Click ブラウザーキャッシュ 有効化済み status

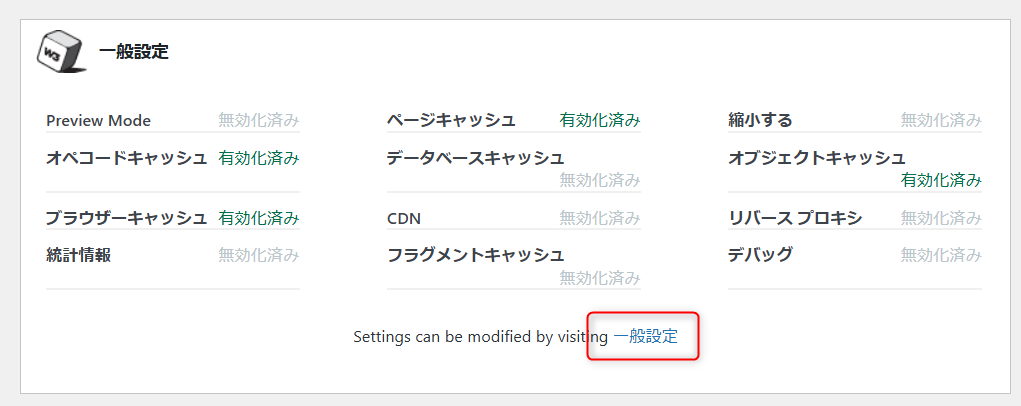pyautogui.click(x=258, y=218)
